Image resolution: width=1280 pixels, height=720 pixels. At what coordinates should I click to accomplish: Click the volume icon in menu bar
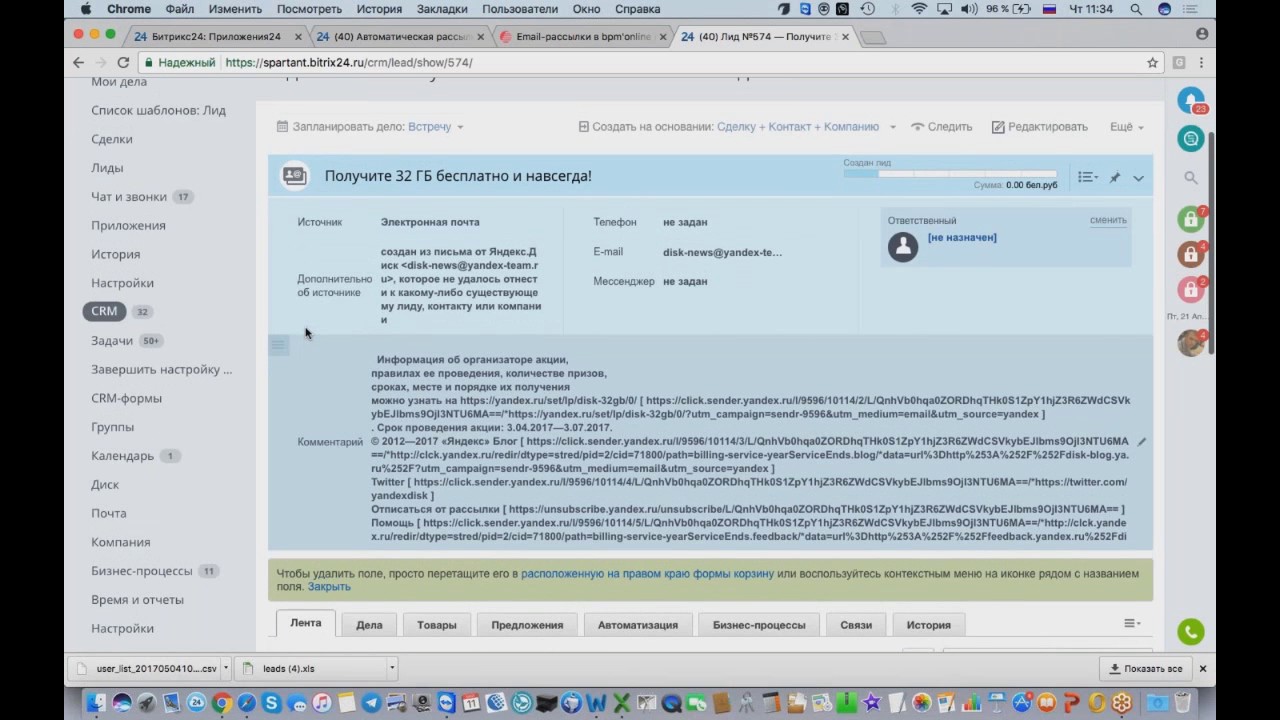coord(970,9)
